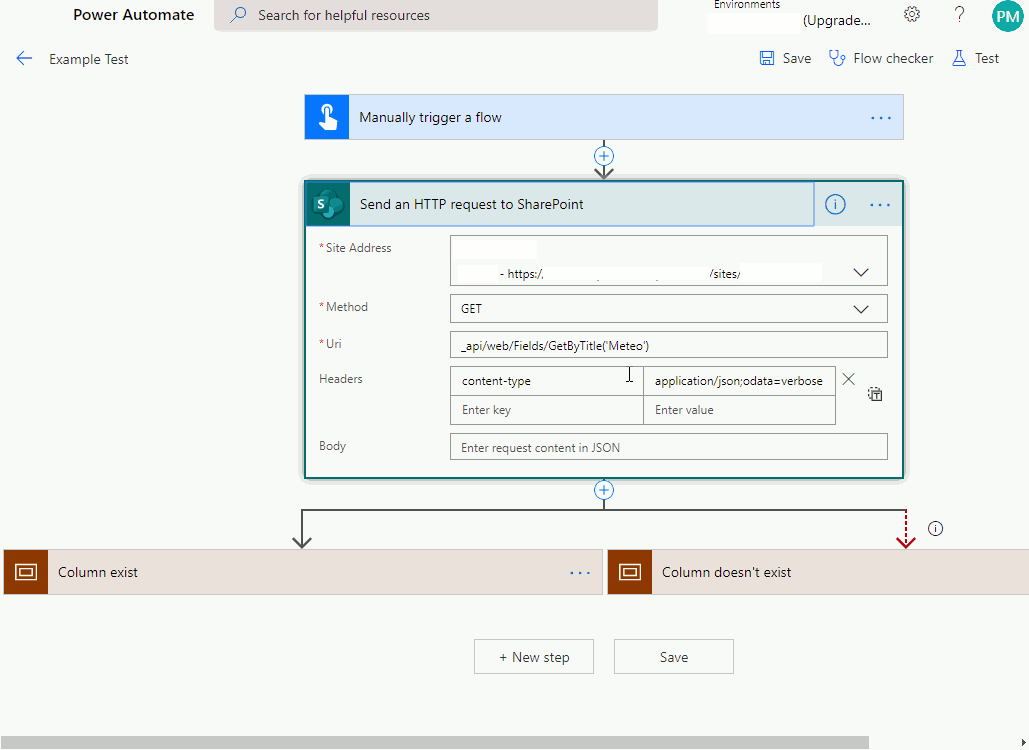The image size is (1029, 750).
Task: Click the content-type header key field
Action: [547, 381]
